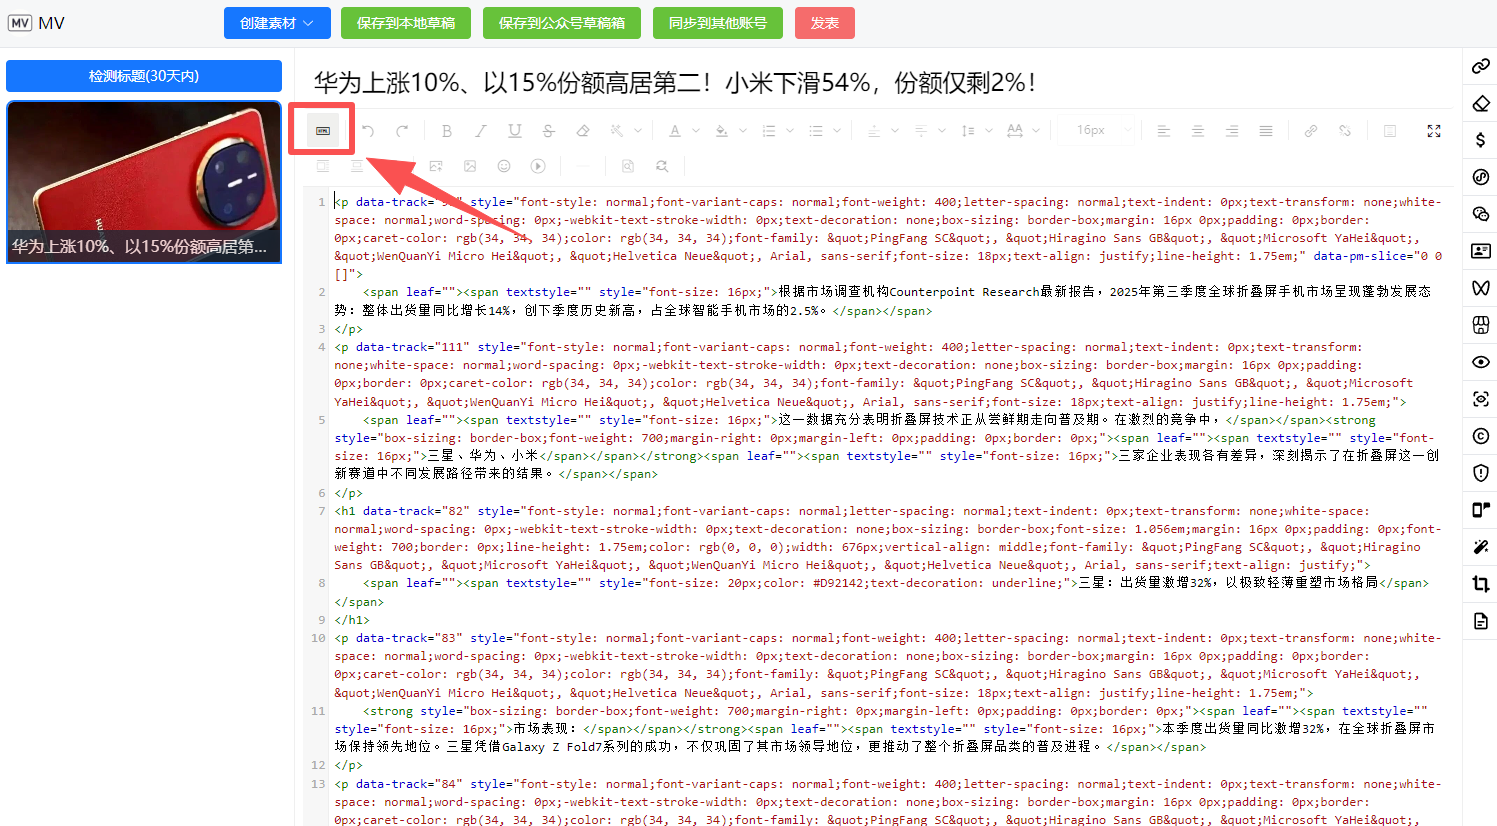Expand the font color dropdown arrow
This screenshot has height=826, width=1497.
pos(696,131)
